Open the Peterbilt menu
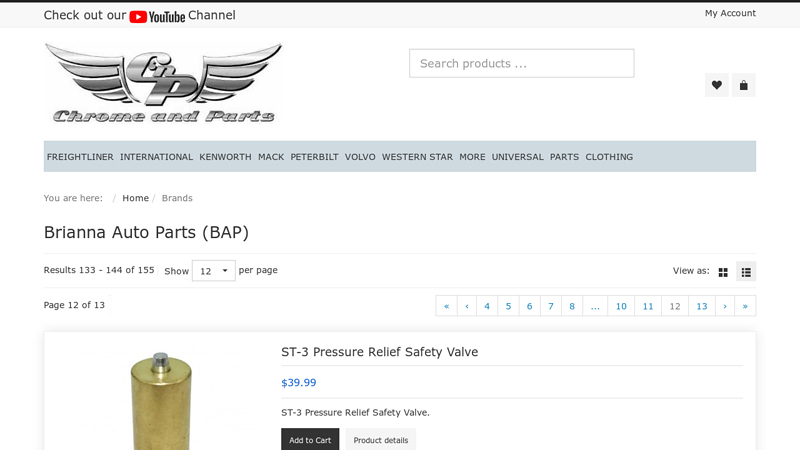 [314, 157]
